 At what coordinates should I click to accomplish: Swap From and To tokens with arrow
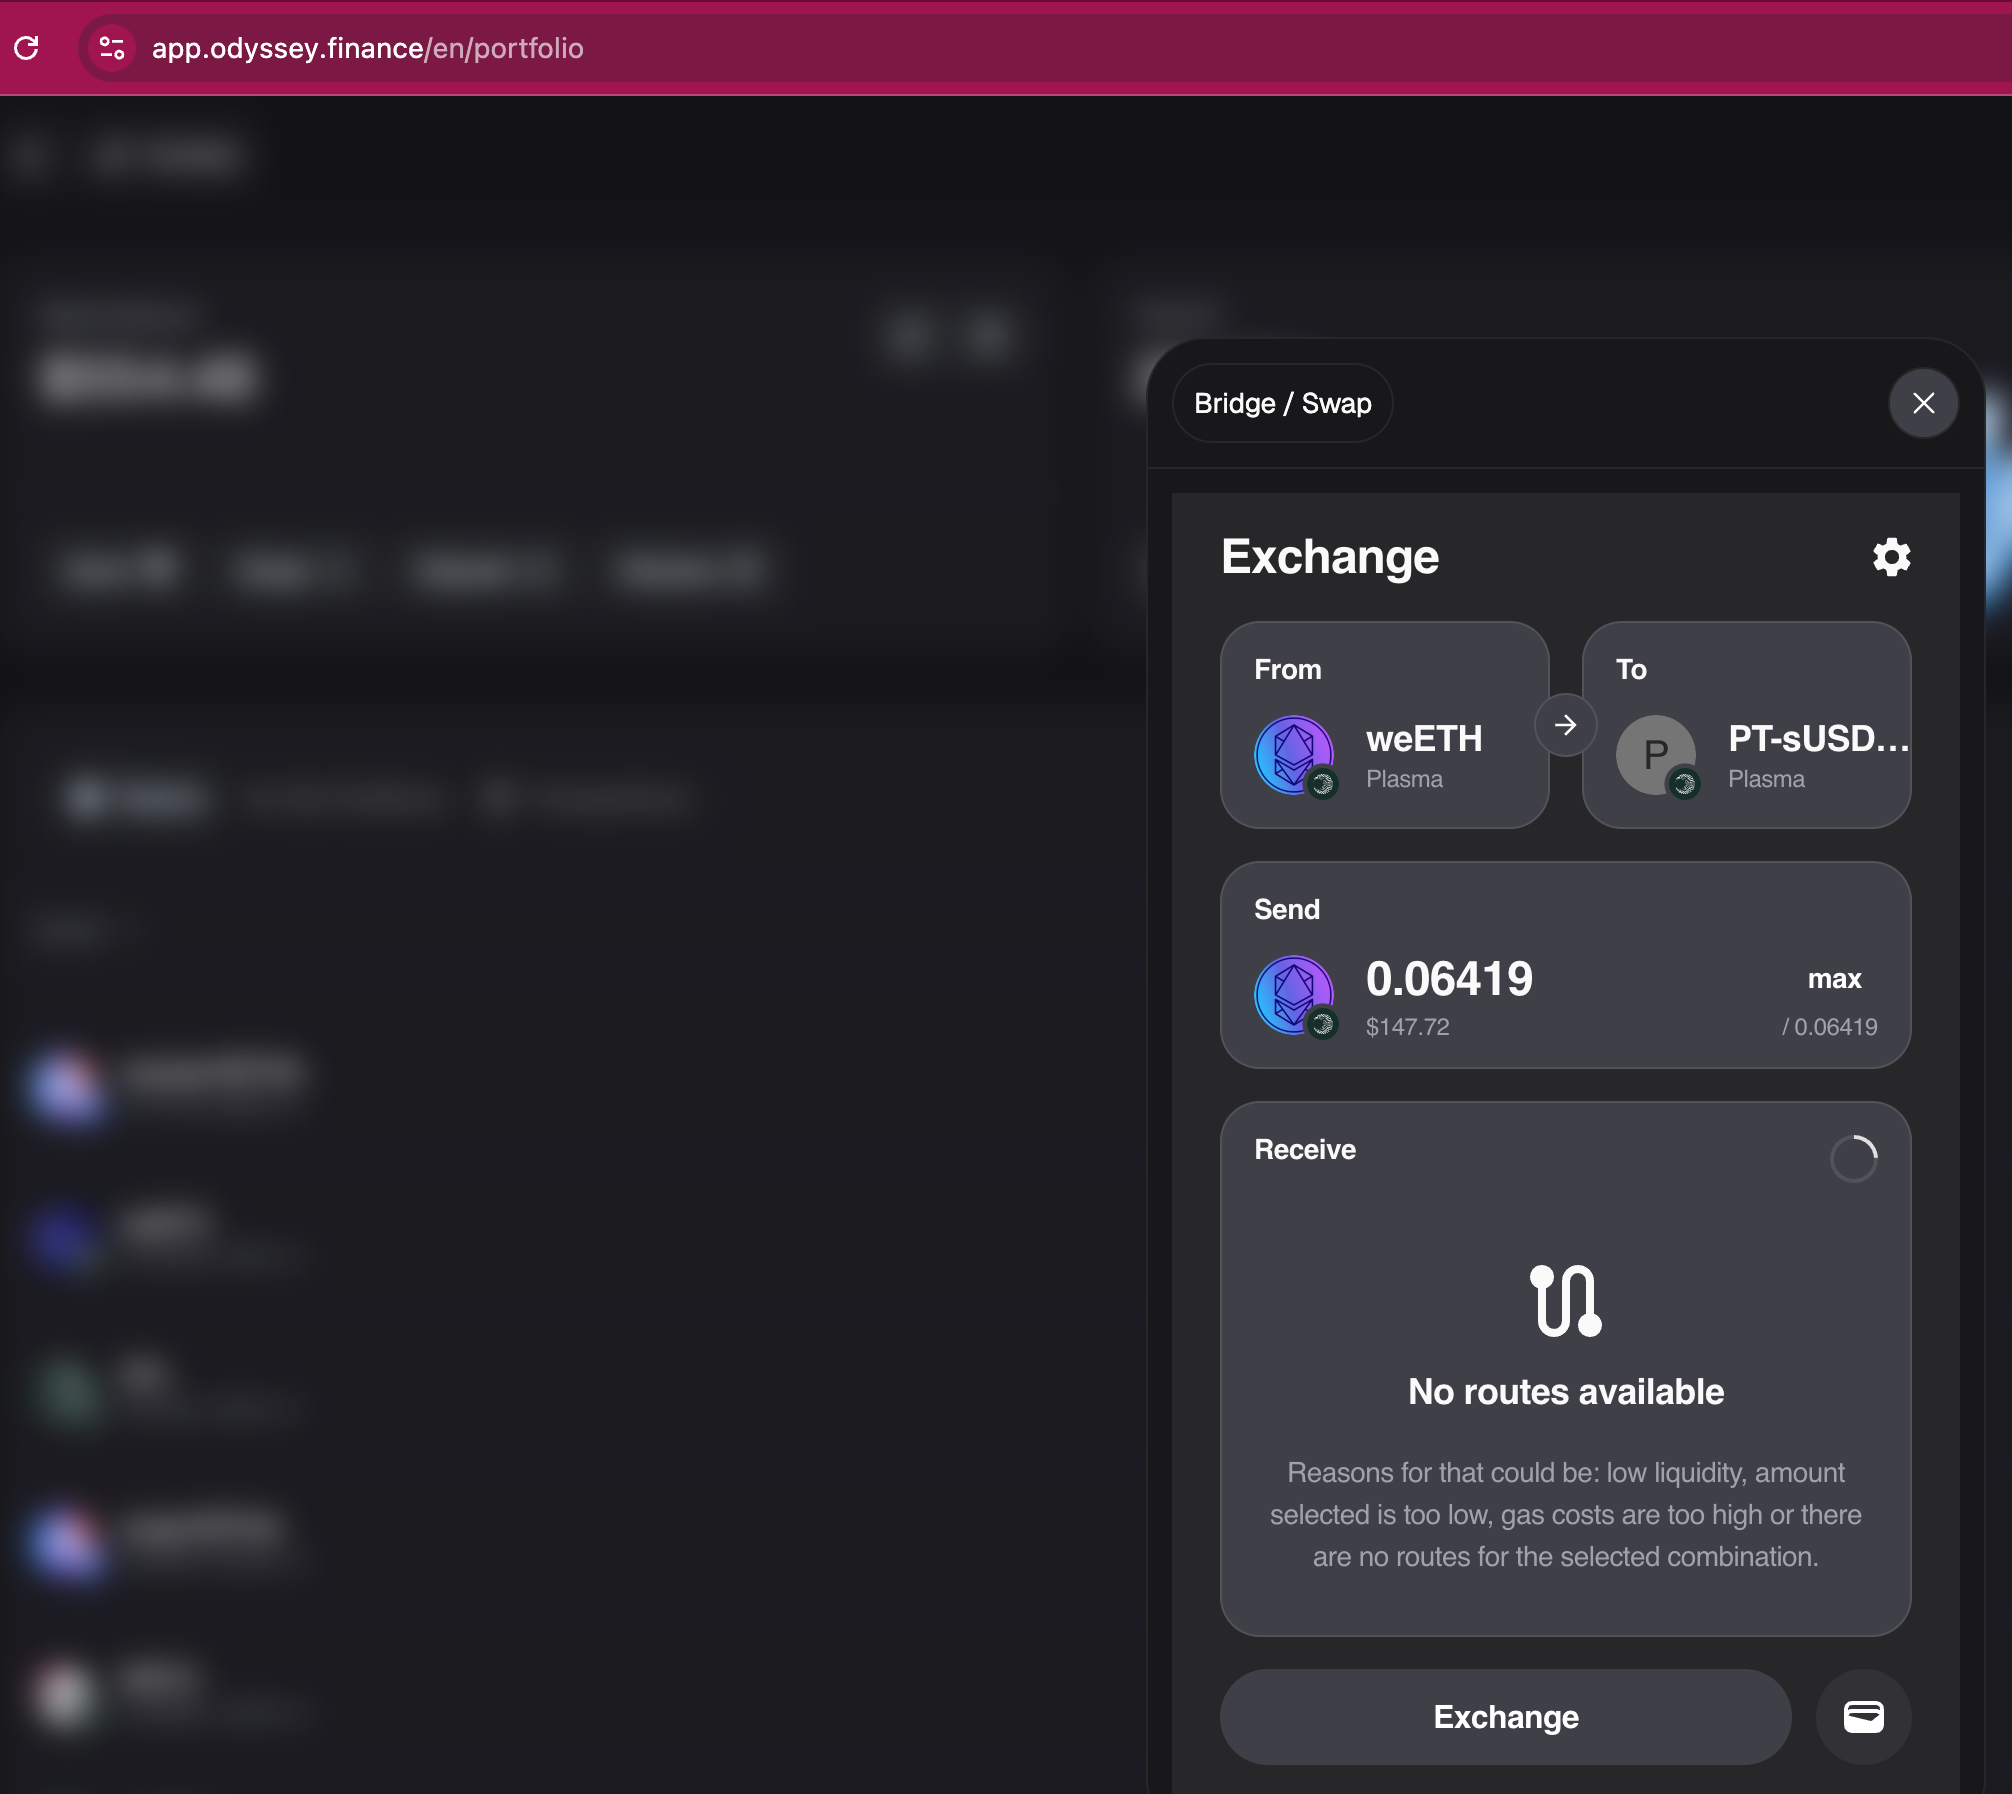[x=1566, y=725]
